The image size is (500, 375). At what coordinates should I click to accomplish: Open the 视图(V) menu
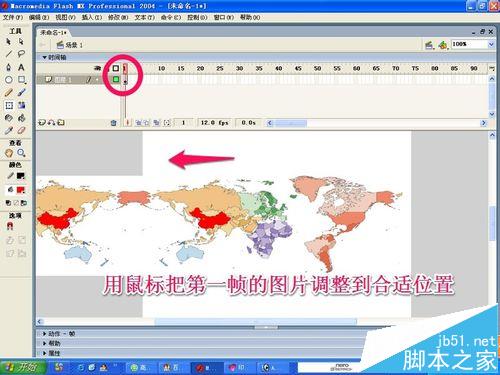click(65, 17)
